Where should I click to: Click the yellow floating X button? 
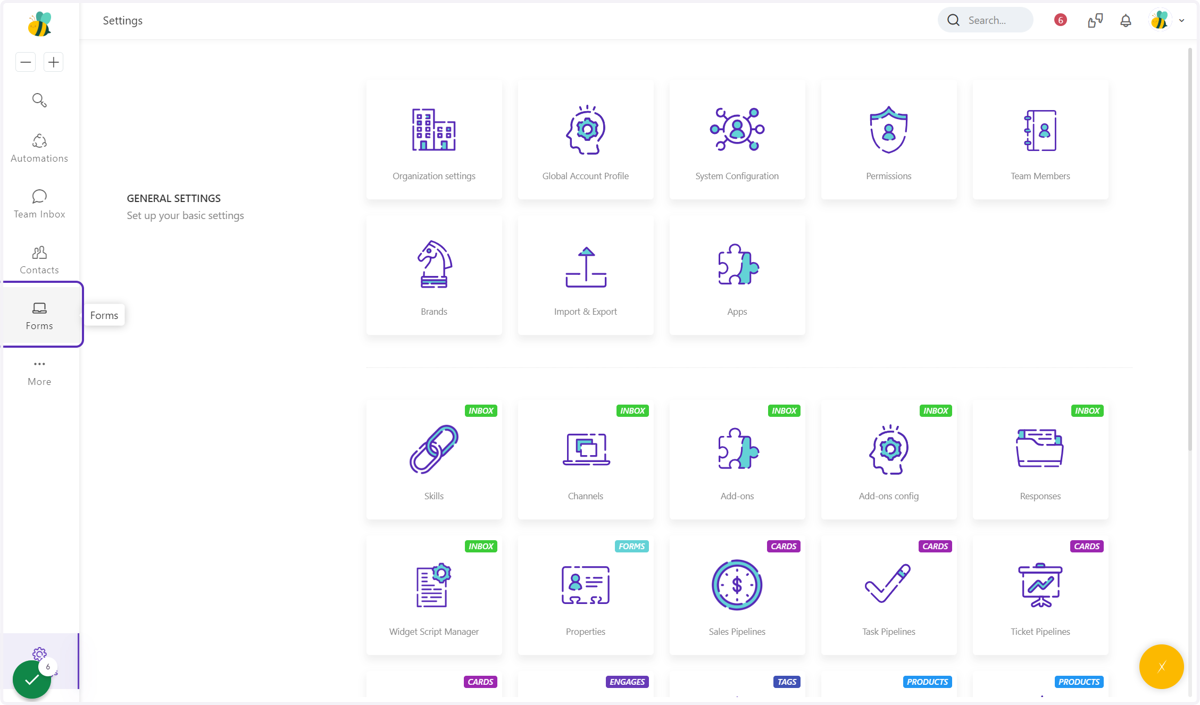pos(1161,667)
